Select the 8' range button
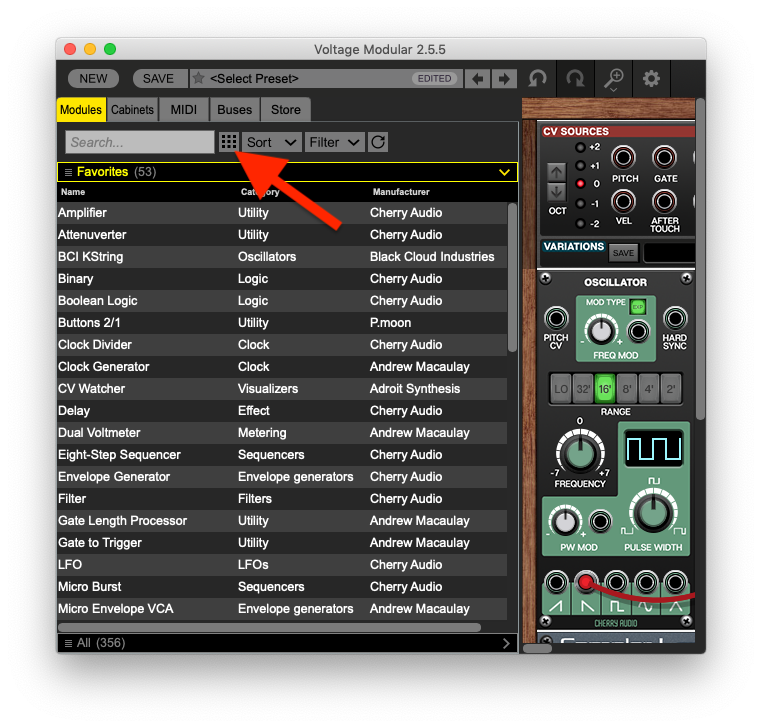 [627, 389]
